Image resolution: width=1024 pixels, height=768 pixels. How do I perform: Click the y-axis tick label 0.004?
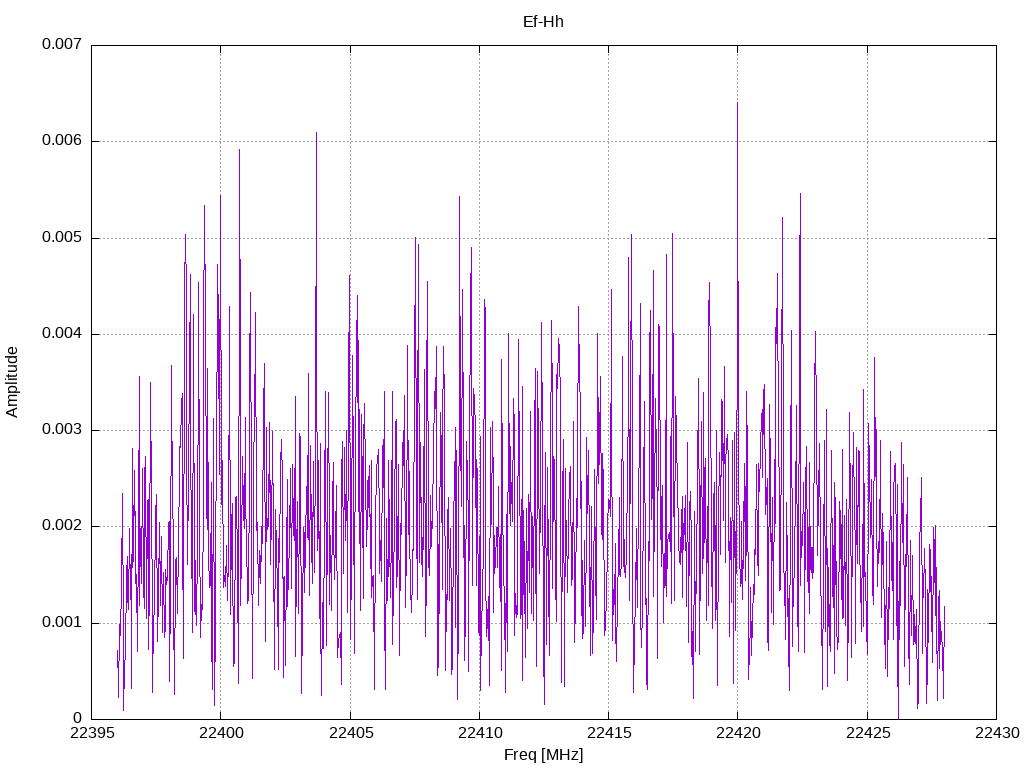pos(62,333)
